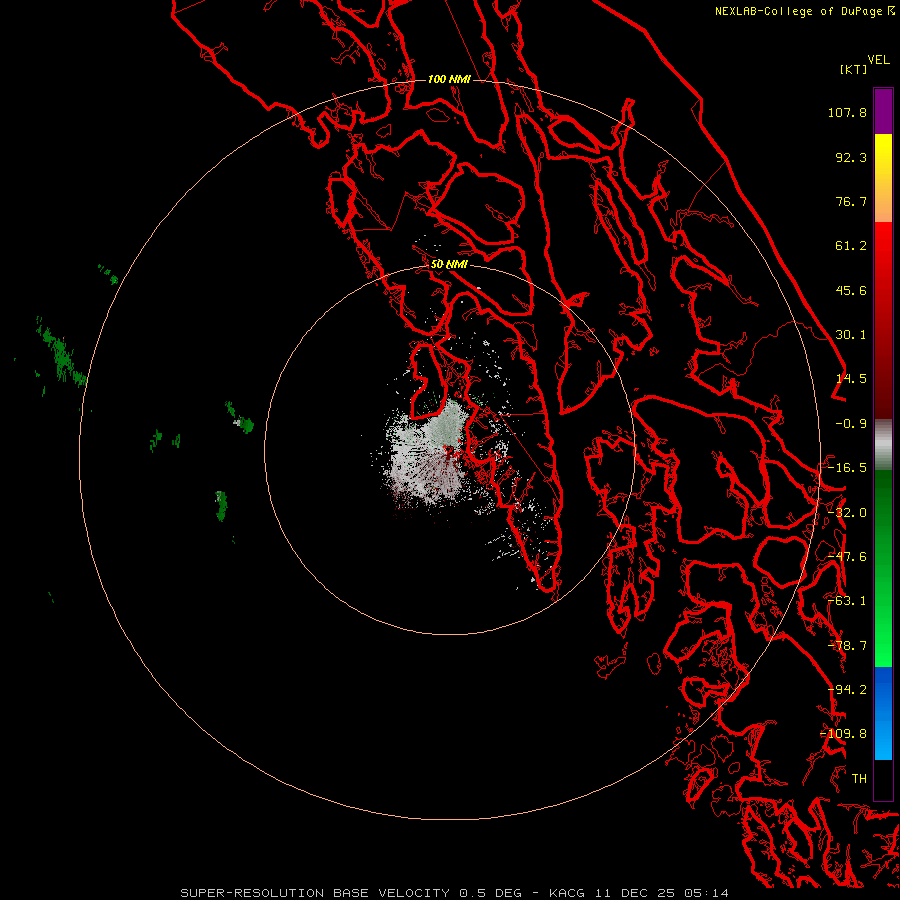Click the TH threshold label
Viewport: 900px width, 900px height.
point(859,779)
